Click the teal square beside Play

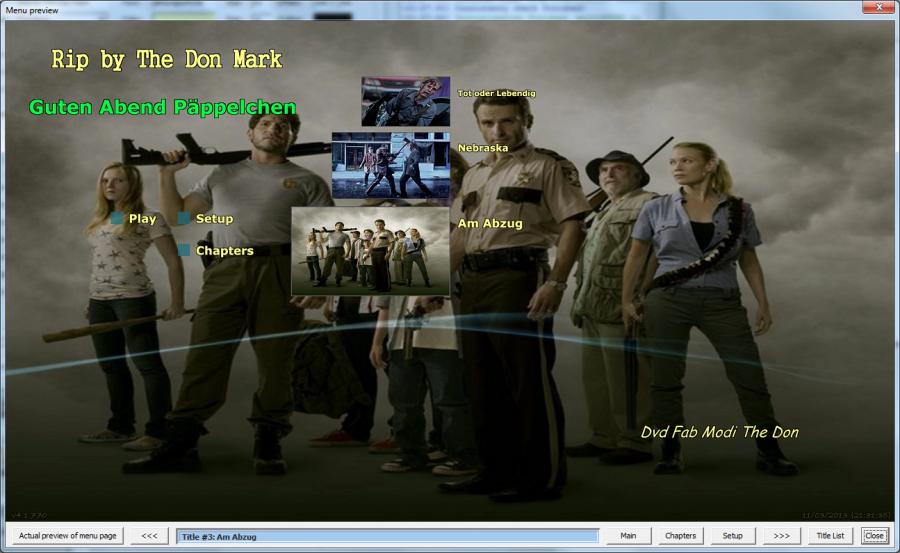click(x=117, y=218)
